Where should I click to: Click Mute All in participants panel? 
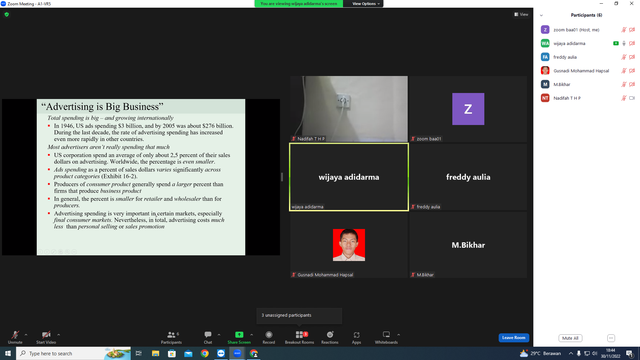(x=570, y=338)
